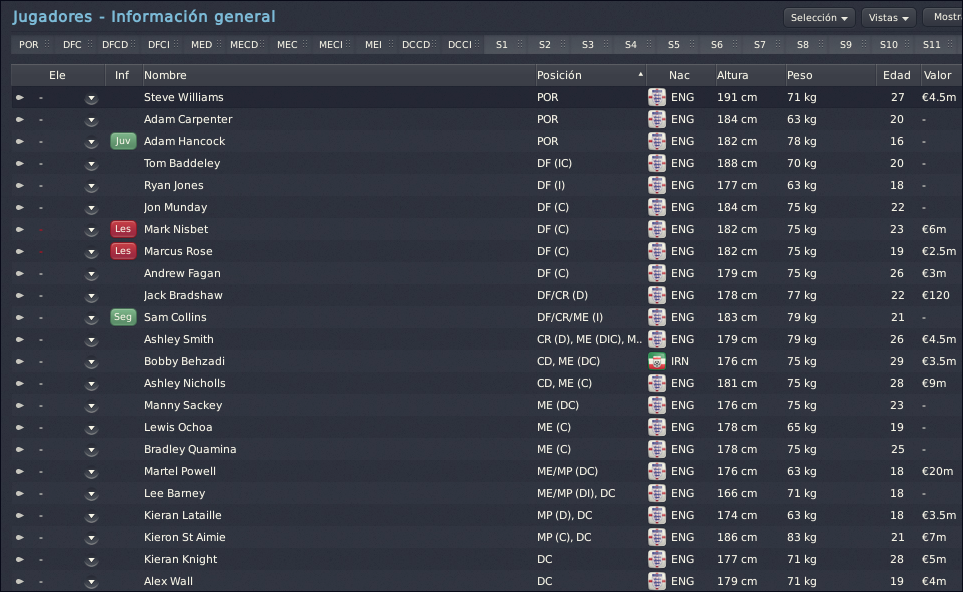Click Bobby Behzadi's Iran flag icon
Image resolution: width=963 pixels, height=592 pixels.
tap(657, 361)
